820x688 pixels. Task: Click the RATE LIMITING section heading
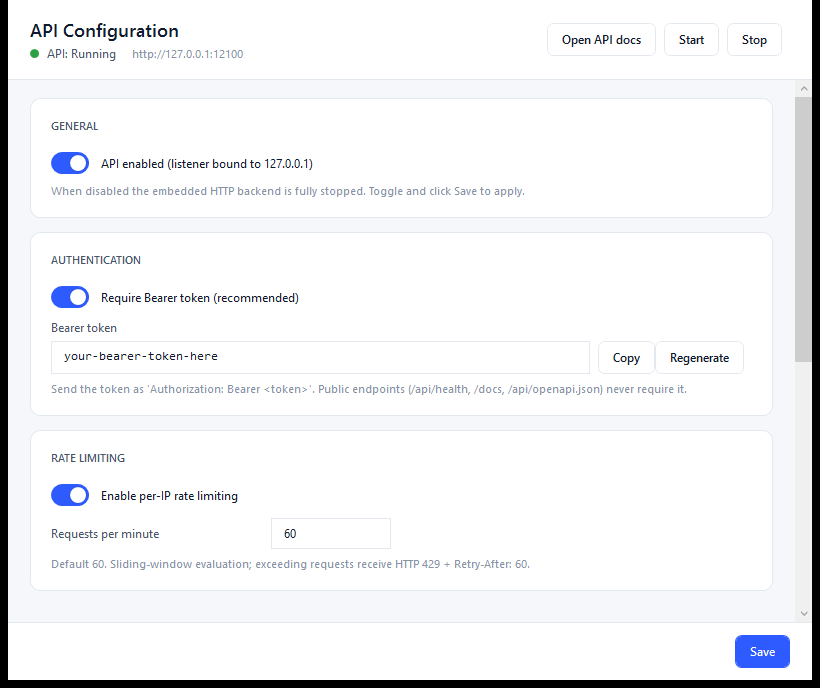pyautogui.click(x=88, y=458)
